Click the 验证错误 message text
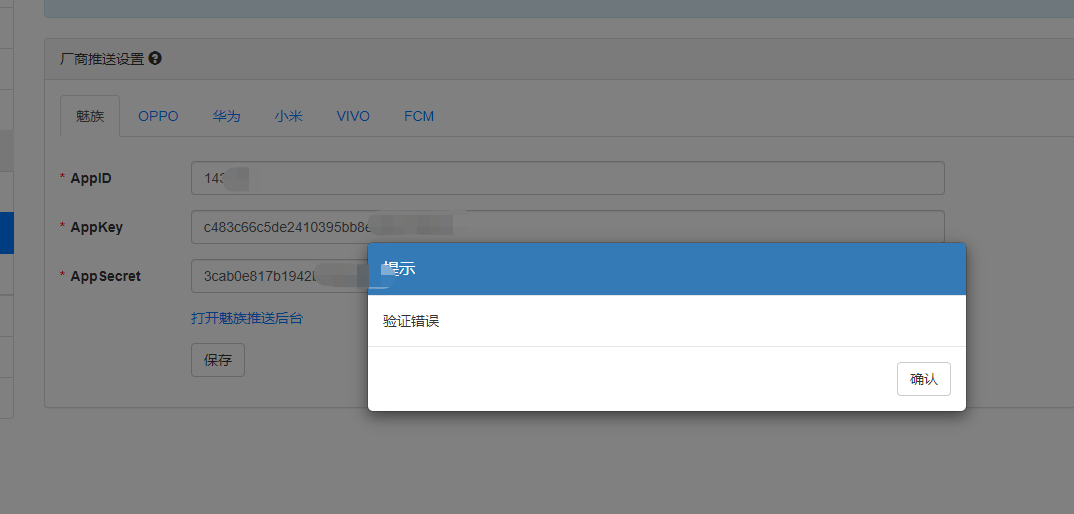The height and width of the screenshot is (514, 1074). coord(411,321)
